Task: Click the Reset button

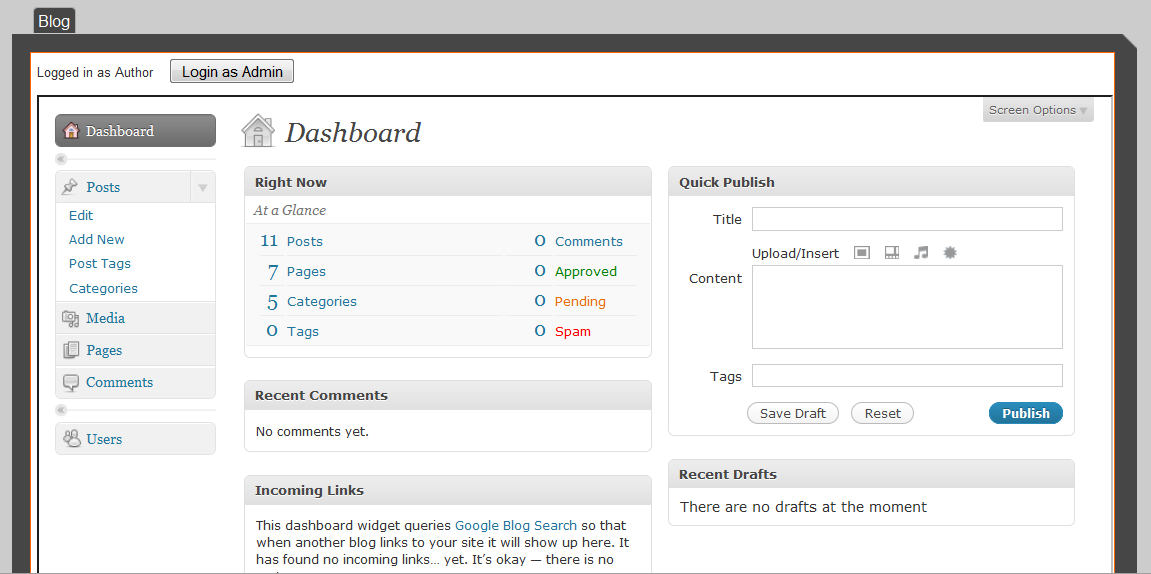Action: tap(882, 413)
